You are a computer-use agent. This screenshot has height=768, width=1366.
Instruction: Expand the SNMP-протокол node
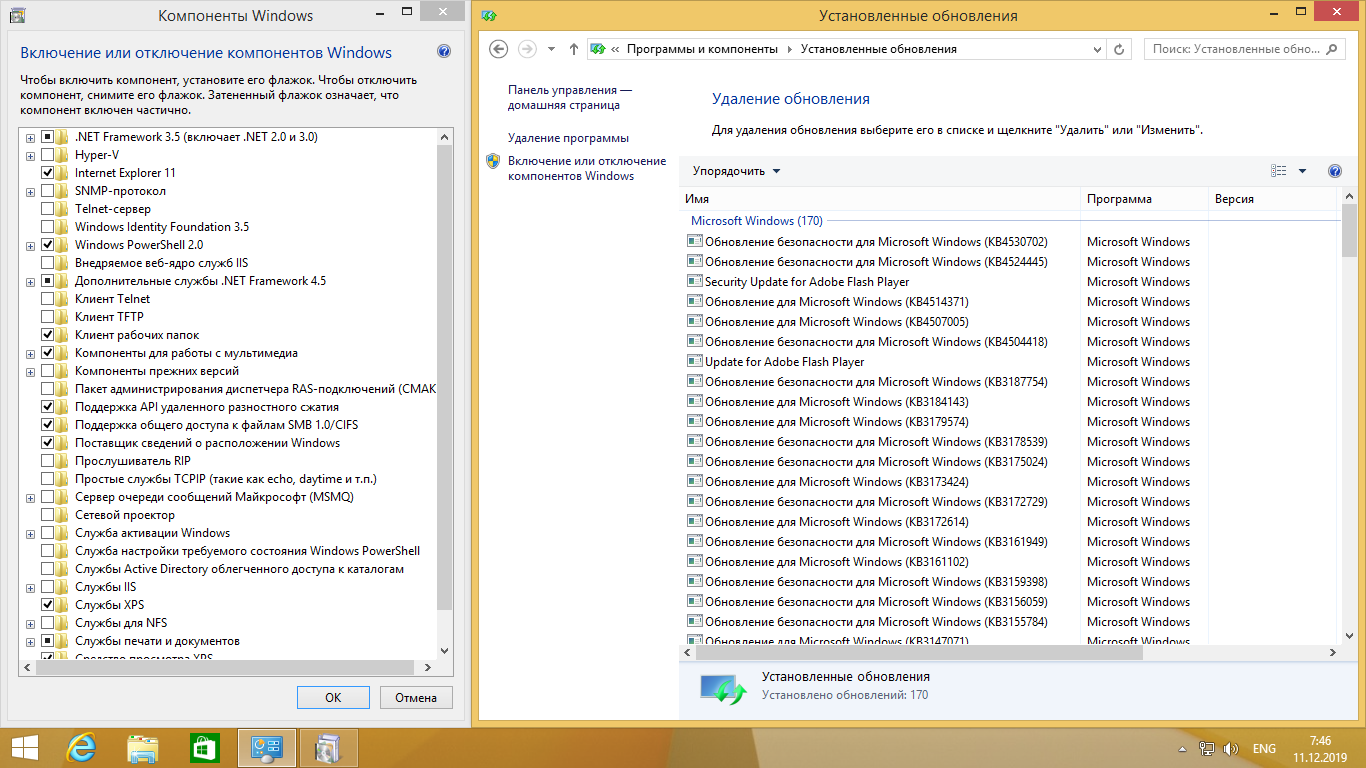coord(30,191)
